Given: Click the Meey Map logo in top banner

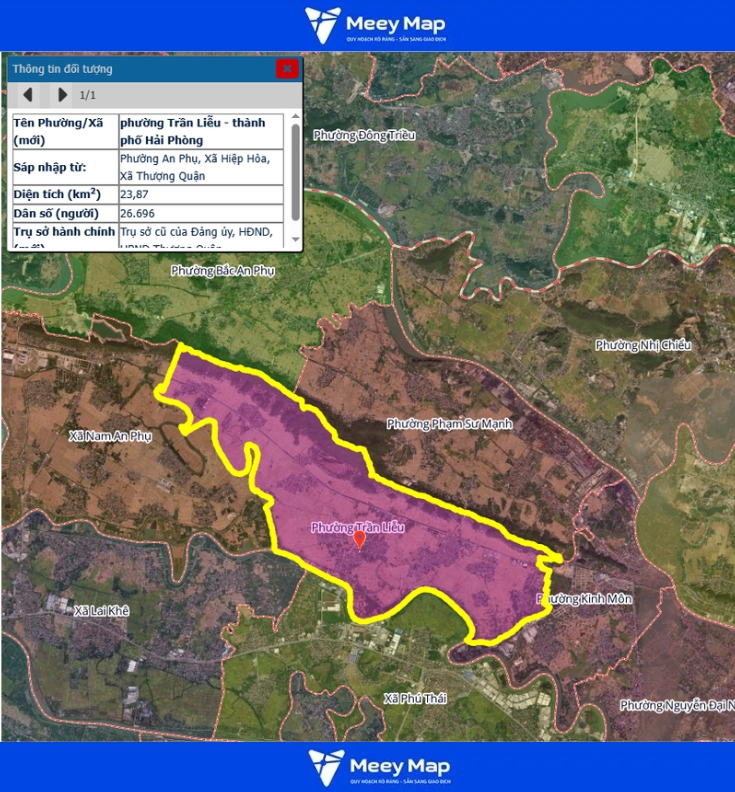Looking at the screenshot, I should [x=376, y=25].
